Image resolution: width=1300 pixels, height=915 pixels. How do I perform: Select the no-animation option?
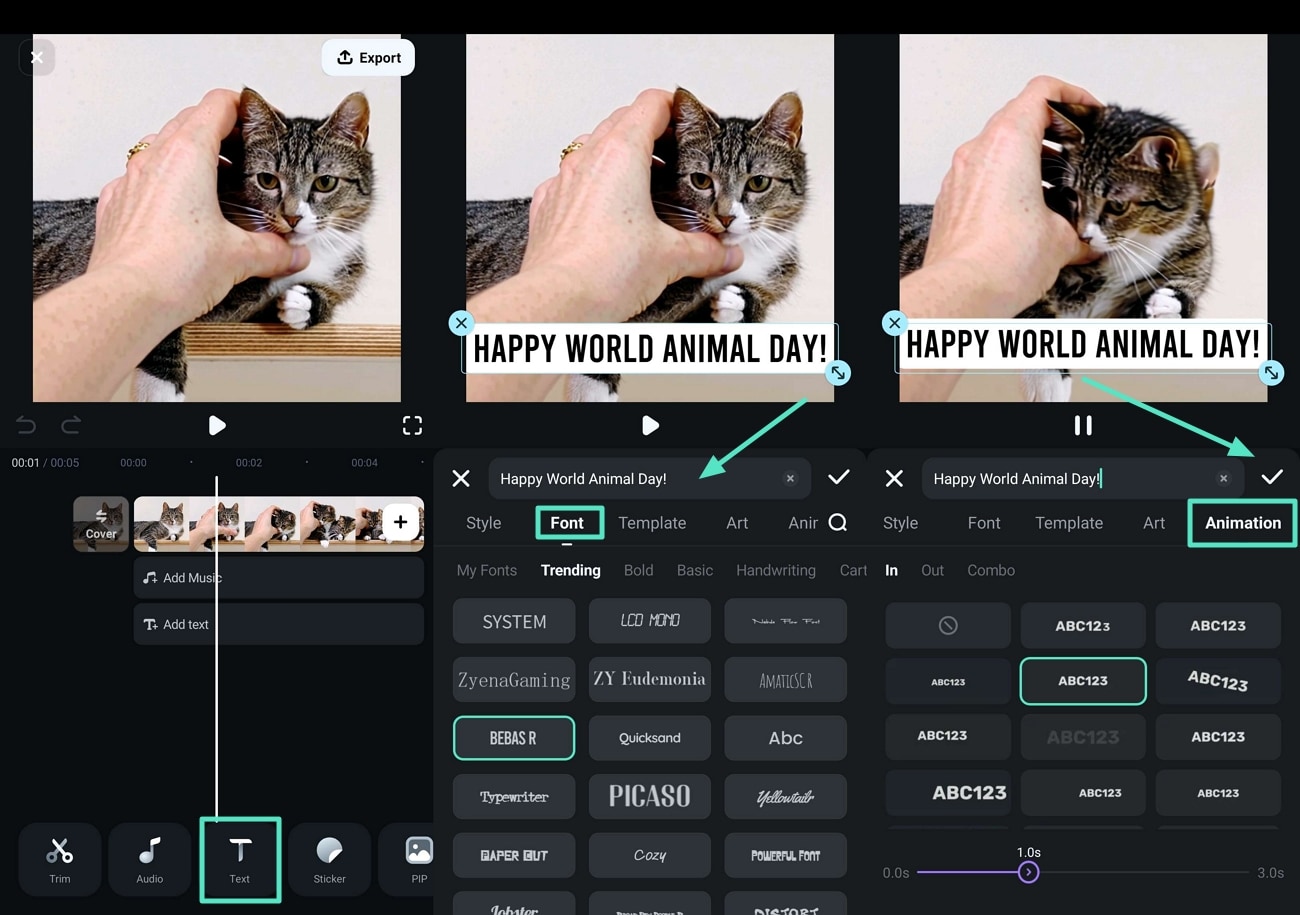[x=948, y=625]
